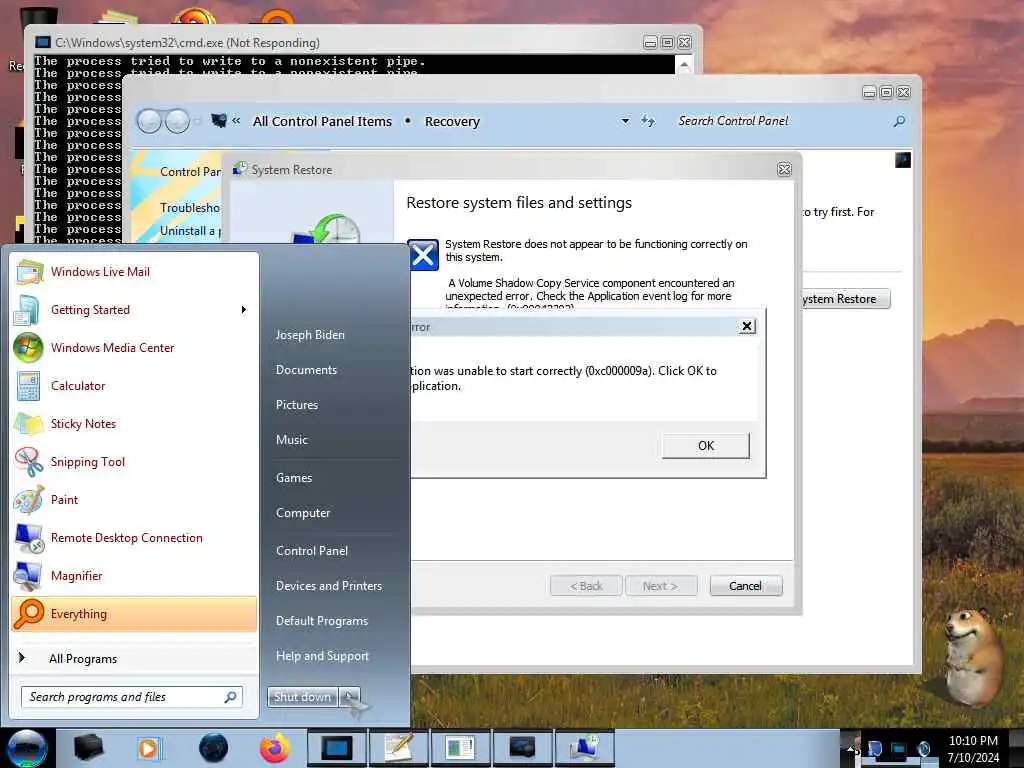Click the Start menu search magnifier icon

[x=230, y=697]
